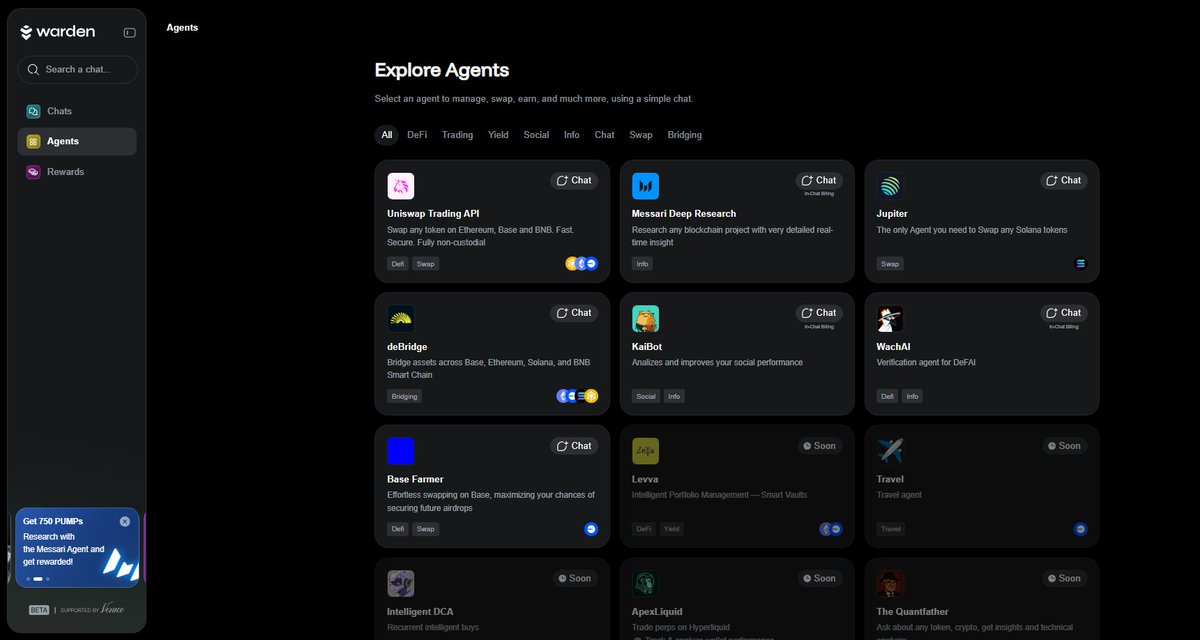1200x640 pixels.
Task: Select the All filter tab
Action: [x=386, y=135]
